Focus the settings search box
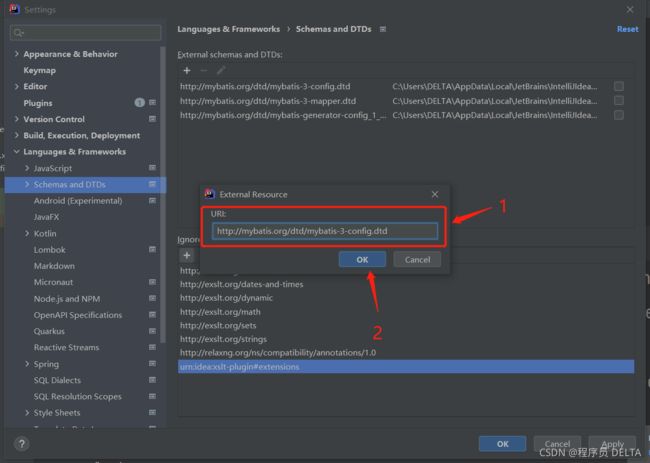 click(85, 33)
